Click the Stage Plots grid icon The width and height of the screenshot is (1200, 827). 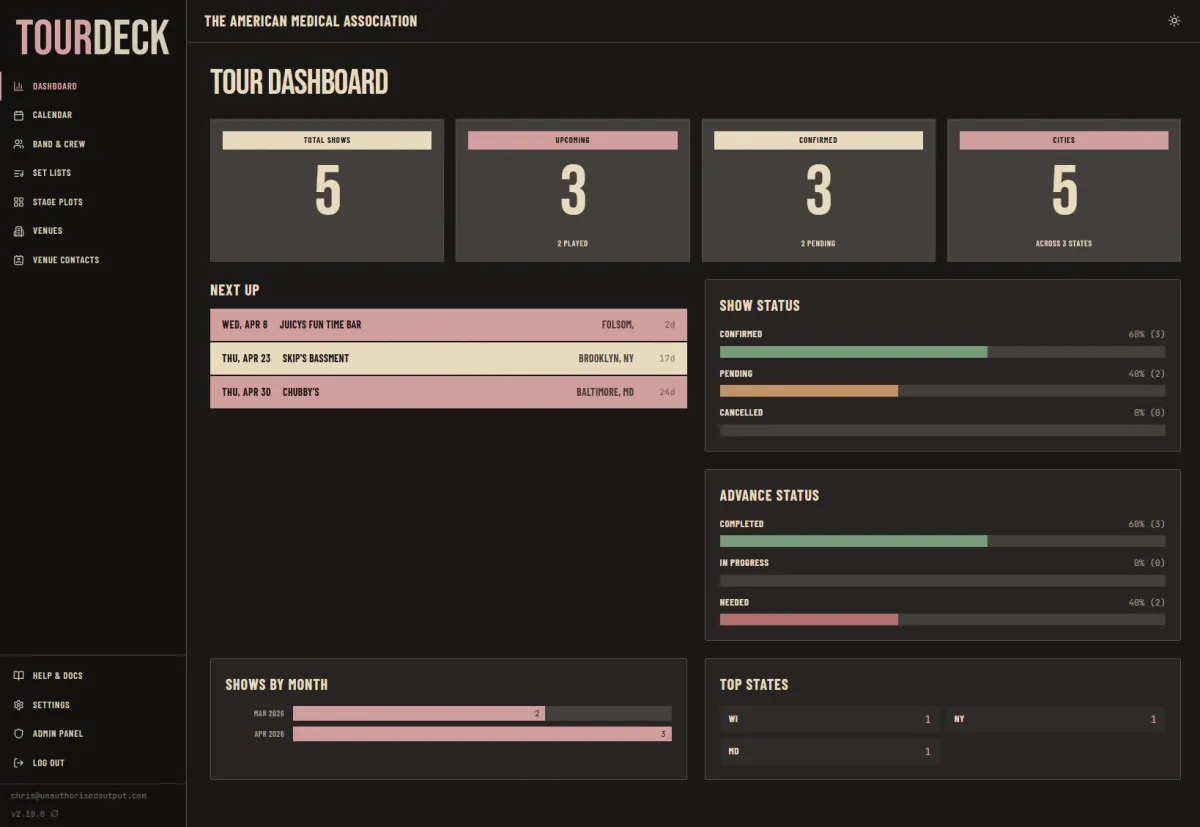[x=18, y=202]
